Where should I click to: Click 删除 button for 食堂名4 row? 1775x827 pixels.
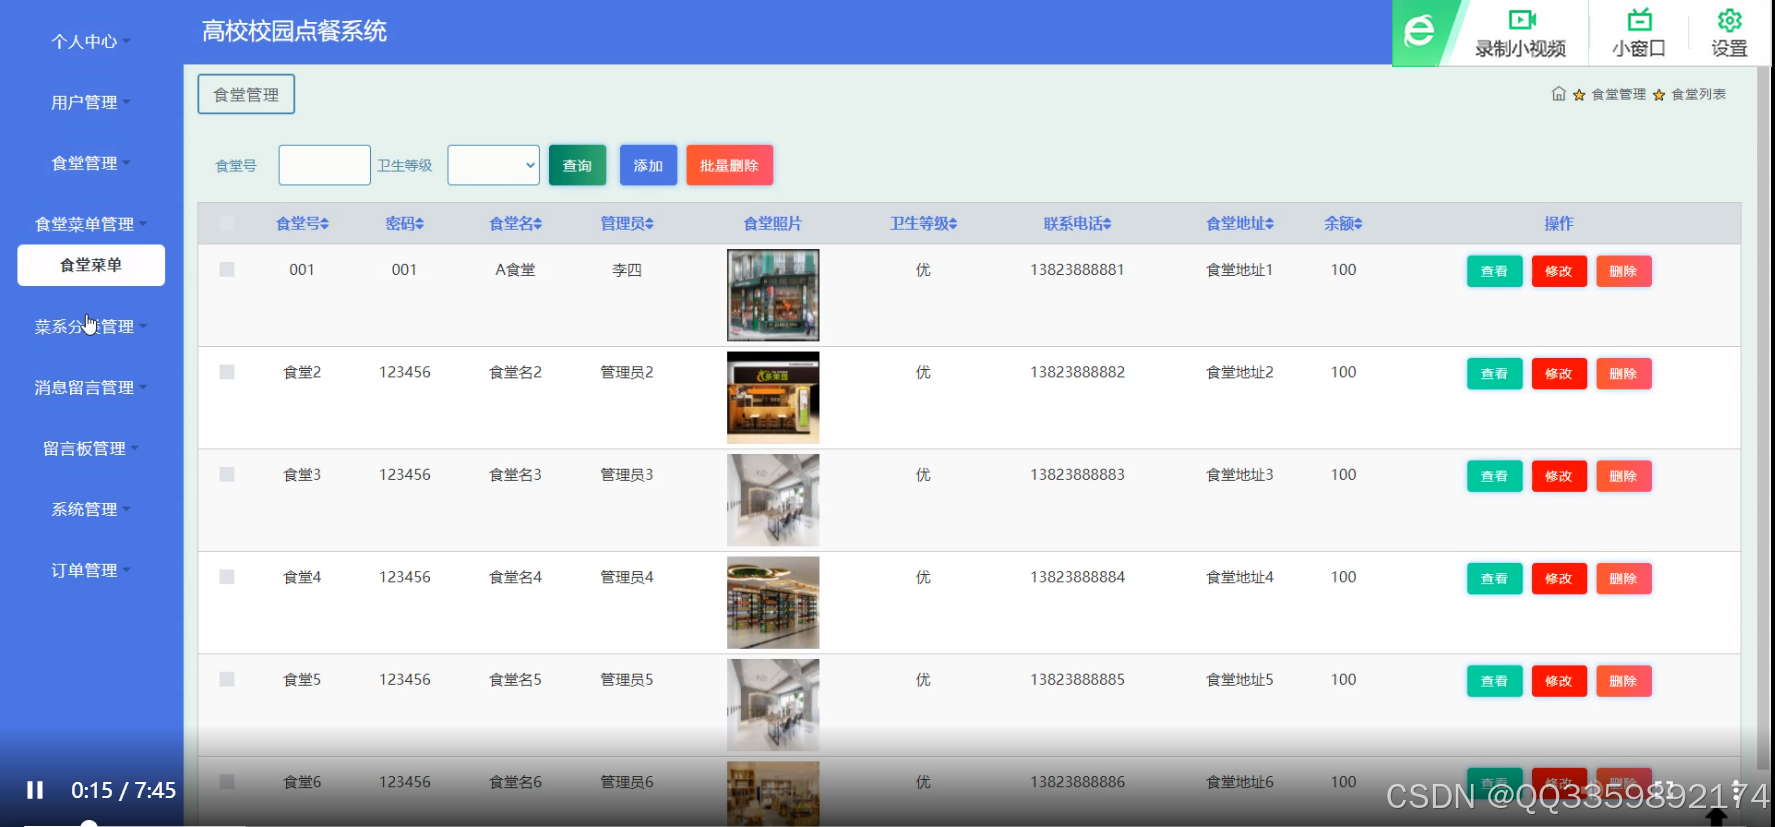click(1623, 579)
